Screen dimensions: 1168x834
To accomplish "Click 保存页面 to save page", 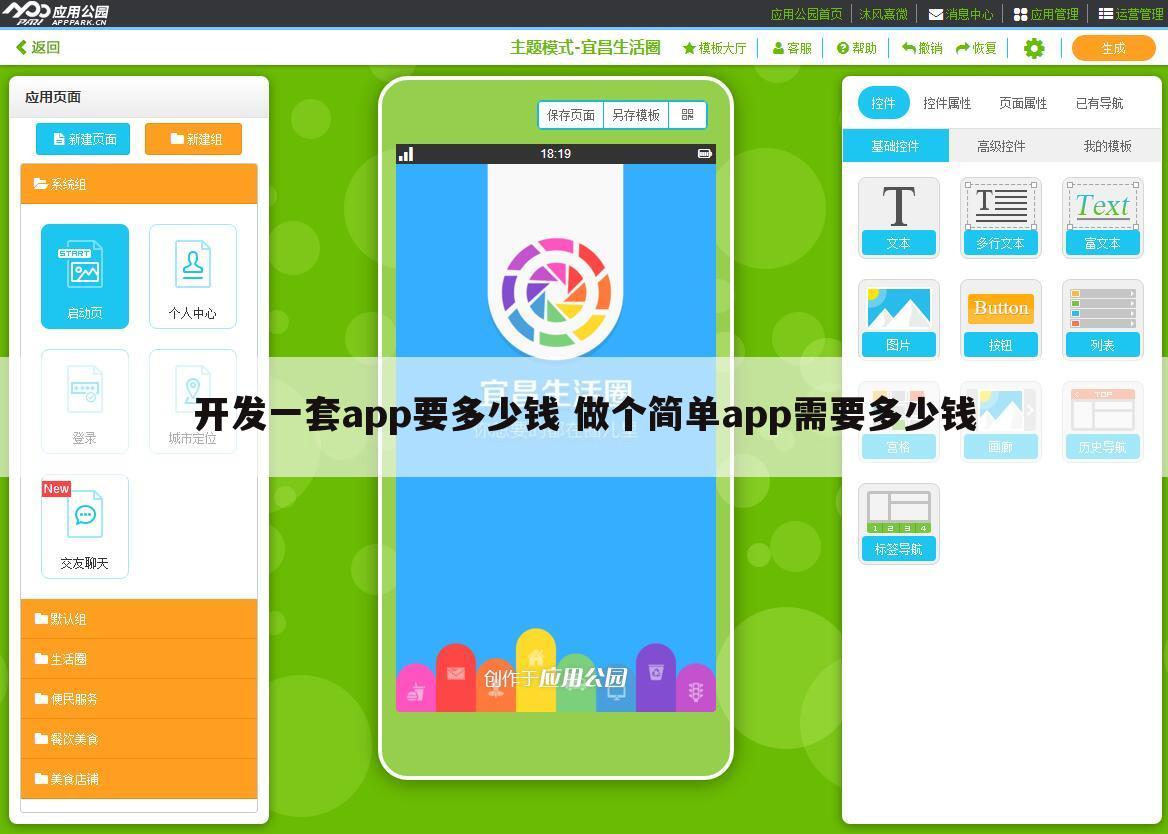I will [571, 115].
